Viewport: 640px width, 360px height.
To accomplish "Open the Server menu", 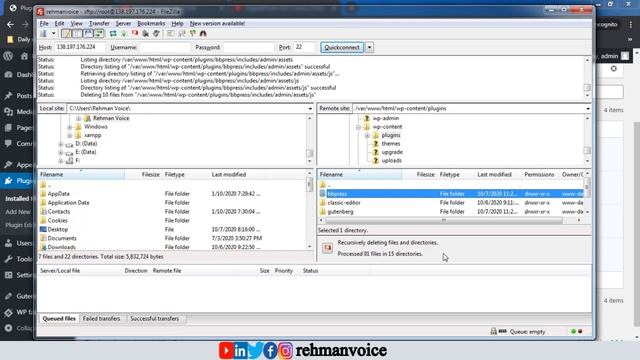I will coord(123,23).
